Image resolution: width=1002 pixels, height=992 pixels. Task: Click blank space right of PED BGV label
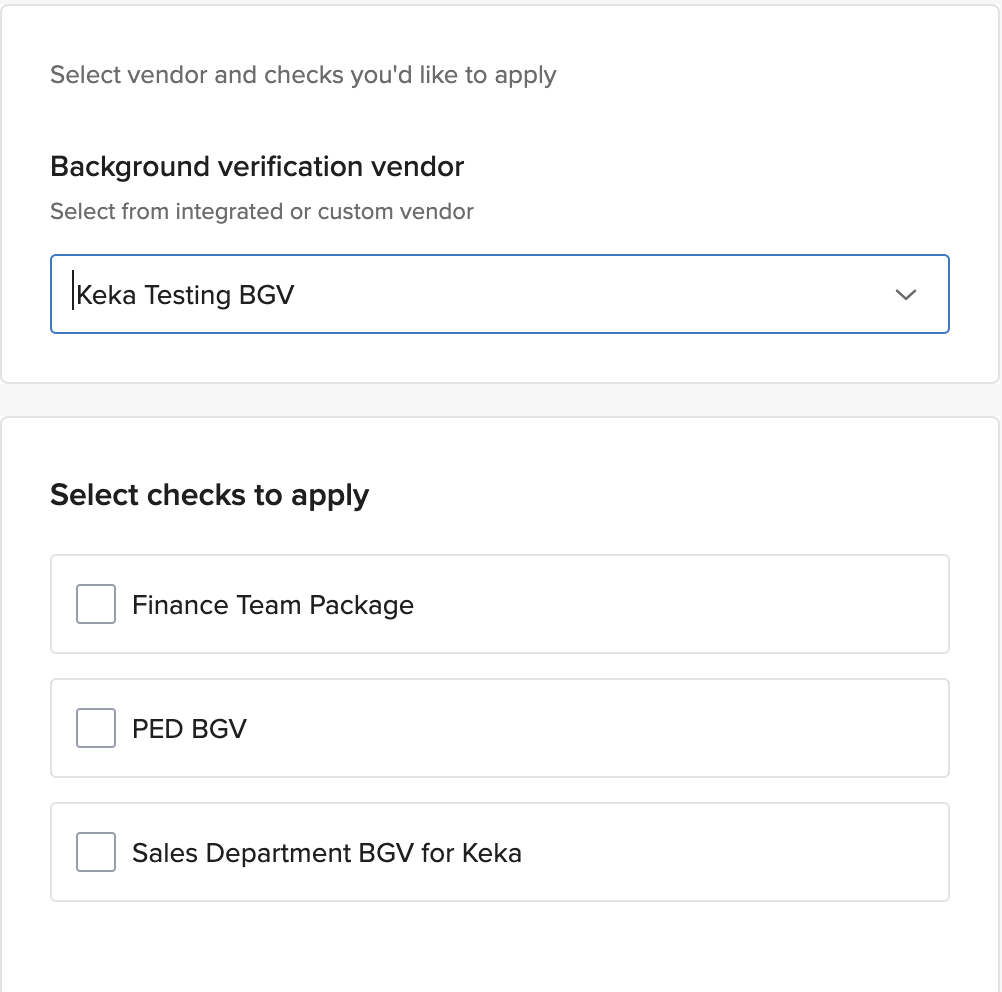(600, 729)
